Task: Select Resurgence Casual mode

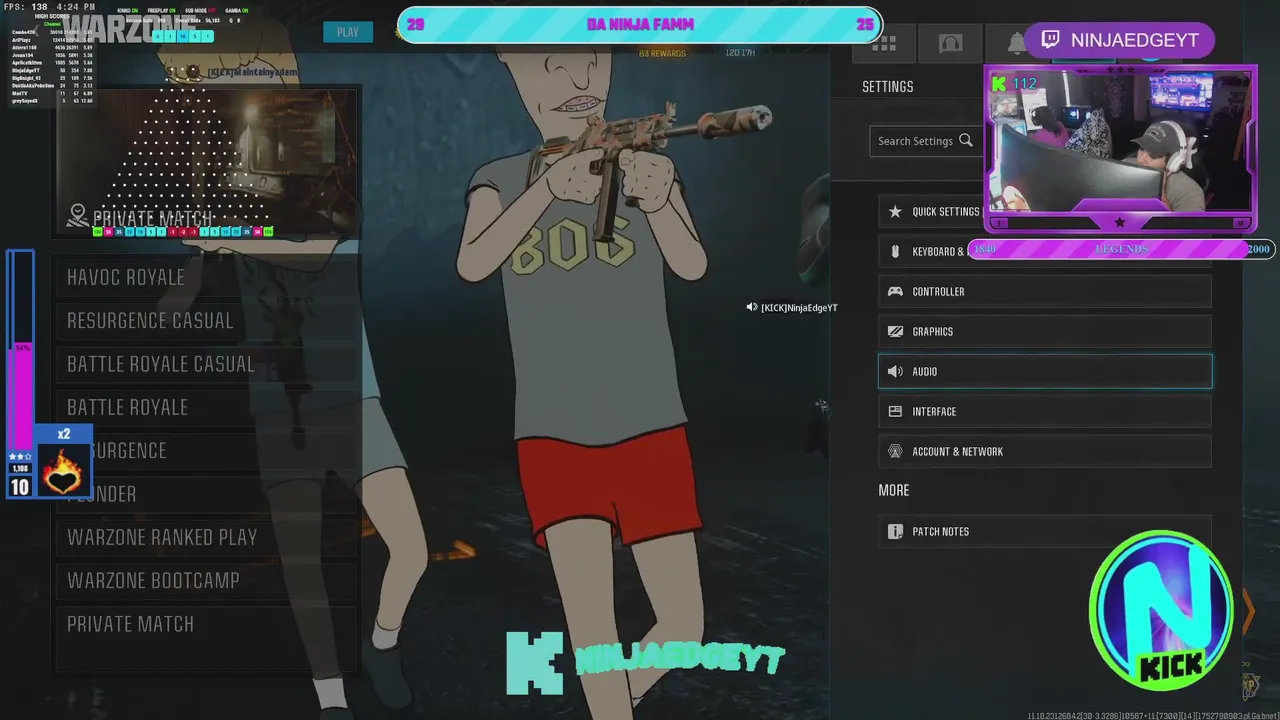Action: pos(206,321)
